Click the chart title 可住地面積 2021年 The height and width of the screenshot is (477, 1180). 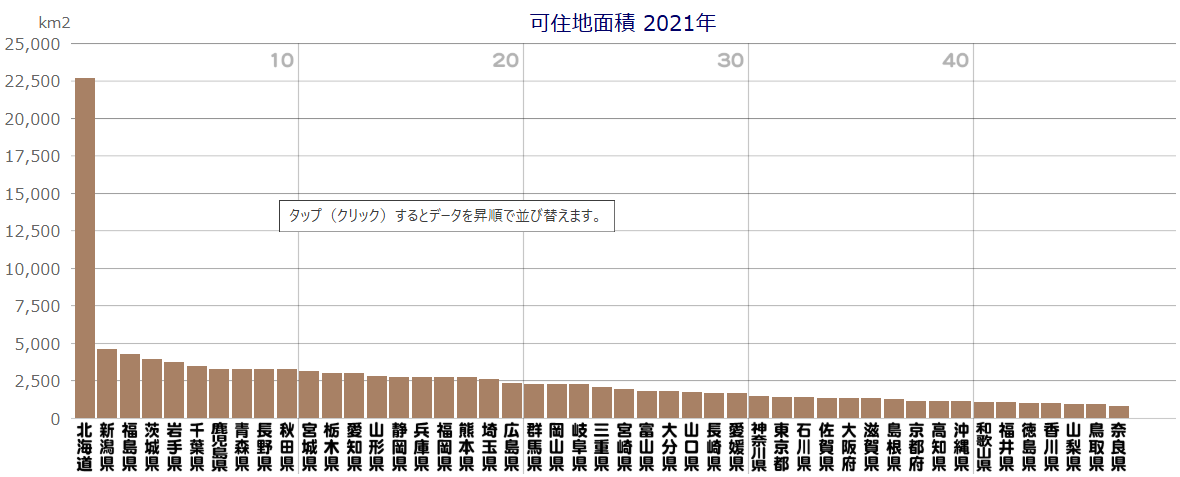pos(623,23)
